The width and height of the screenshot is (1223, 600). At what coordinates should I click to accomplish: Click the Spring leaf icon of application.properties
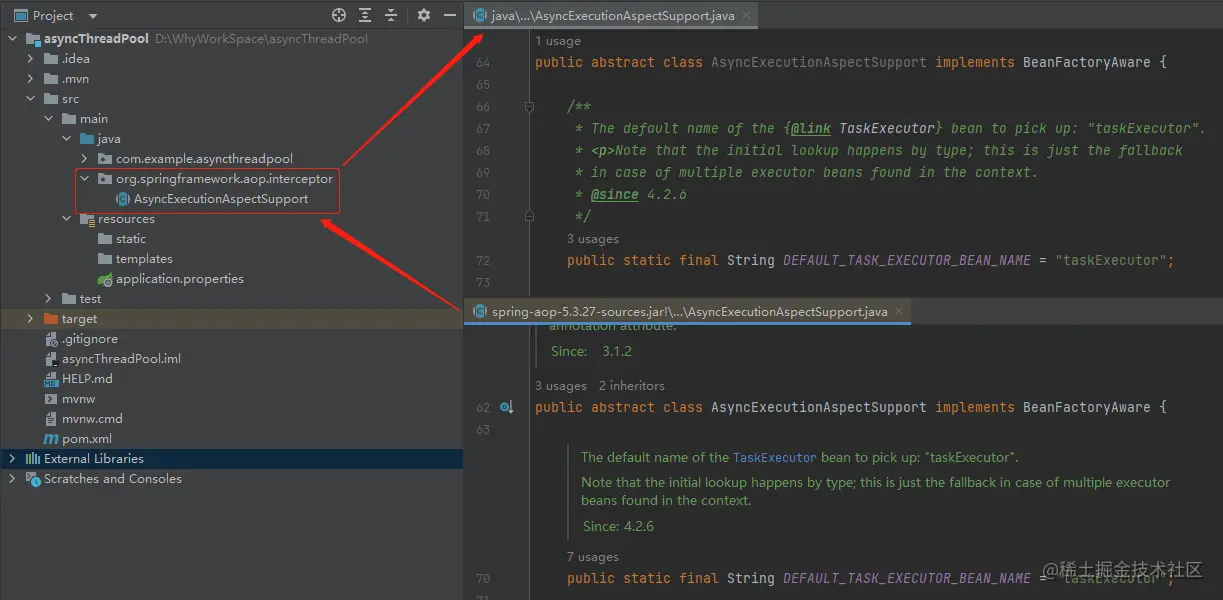click(105, 279)
